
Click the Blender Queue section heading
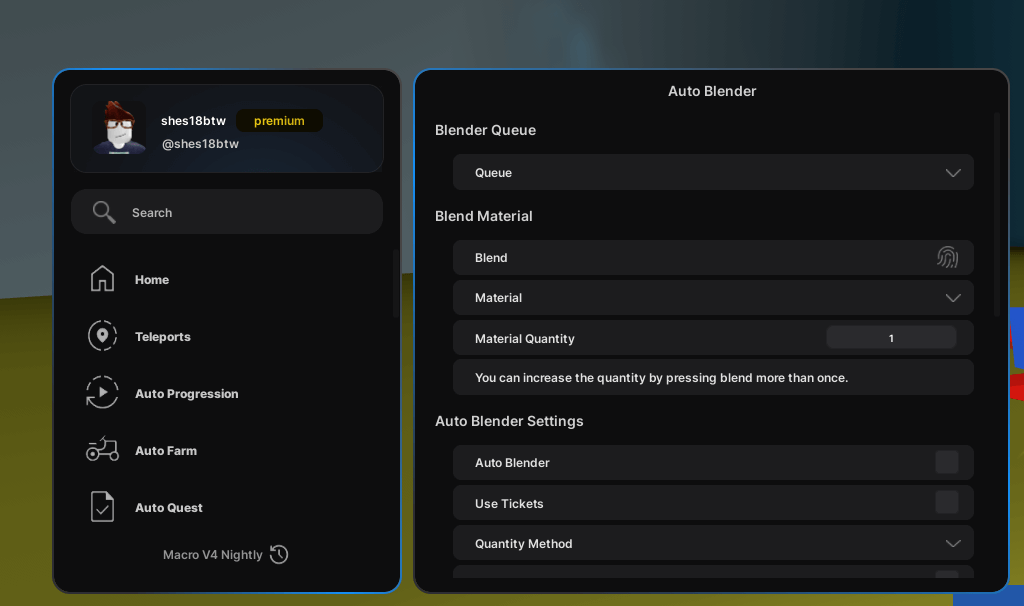pyautogui.click(x=485, y=130)
